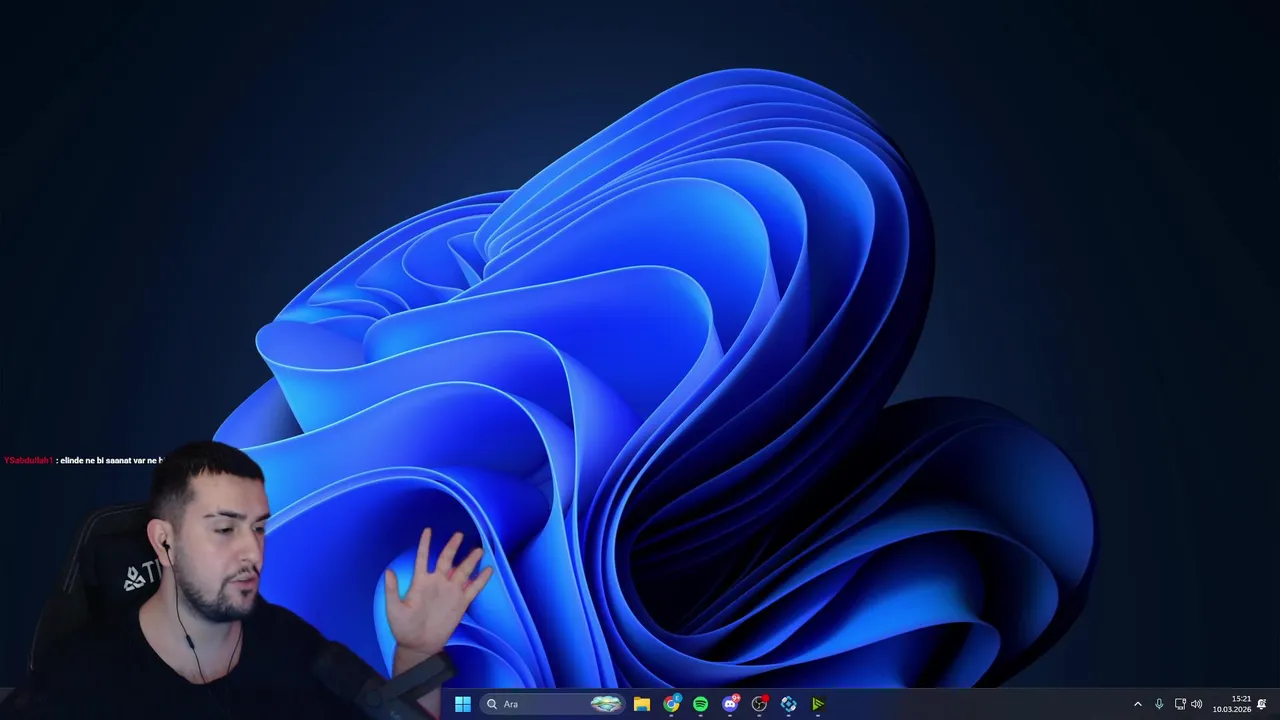Click the search highlight image in search box
1280x720 pixels.
[606, 704]
